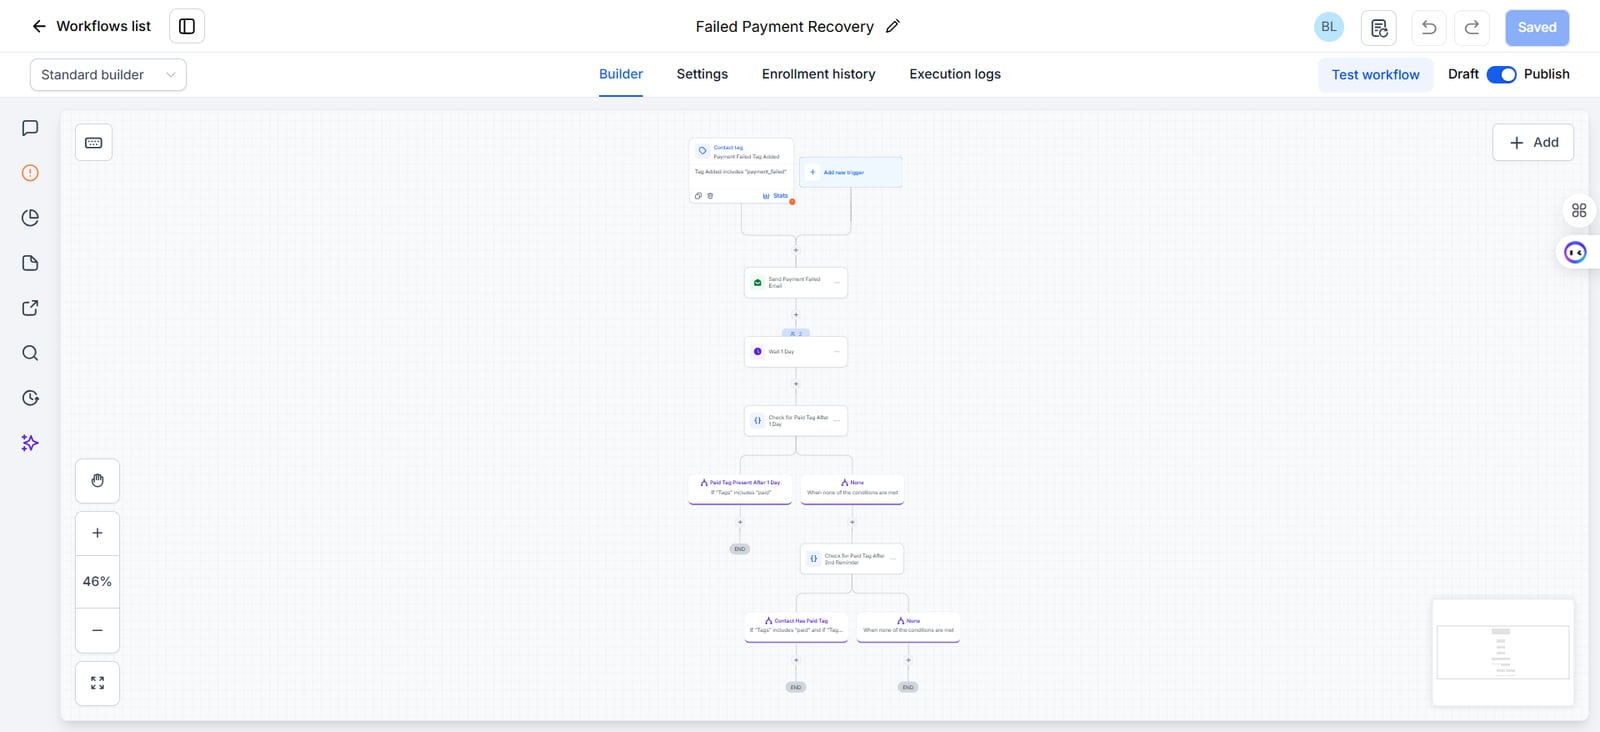Open keyboard shortcuts button on canvas
Image resolution: width=1600 pixels, height=732 pixels.
point(94,143)
